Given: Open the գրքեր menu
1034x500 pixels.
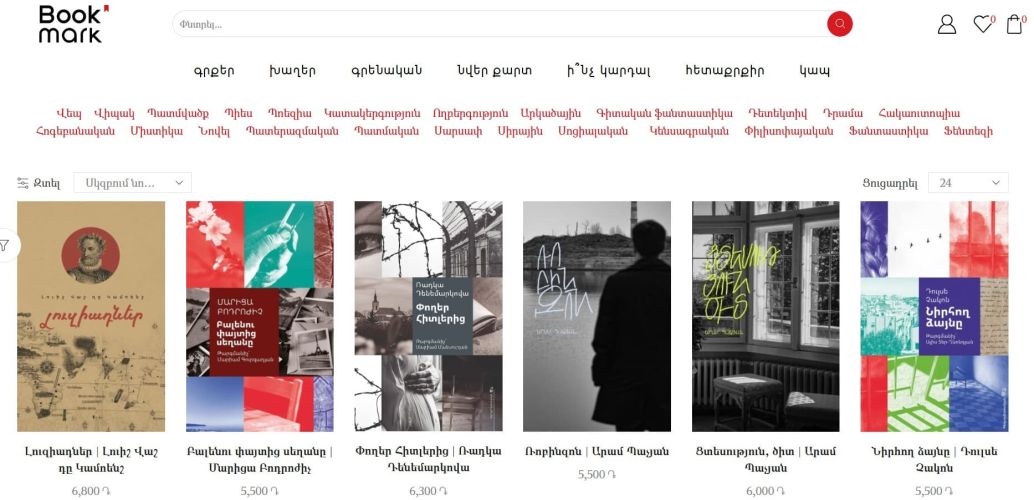Looking at the screenshot, I should point(214,71).
